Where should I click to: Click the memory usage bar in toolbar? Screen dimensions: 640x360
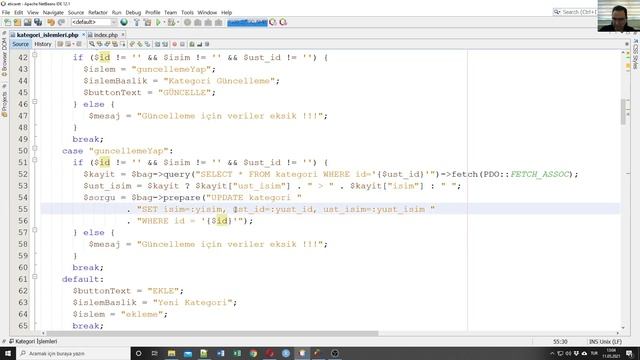247,22
